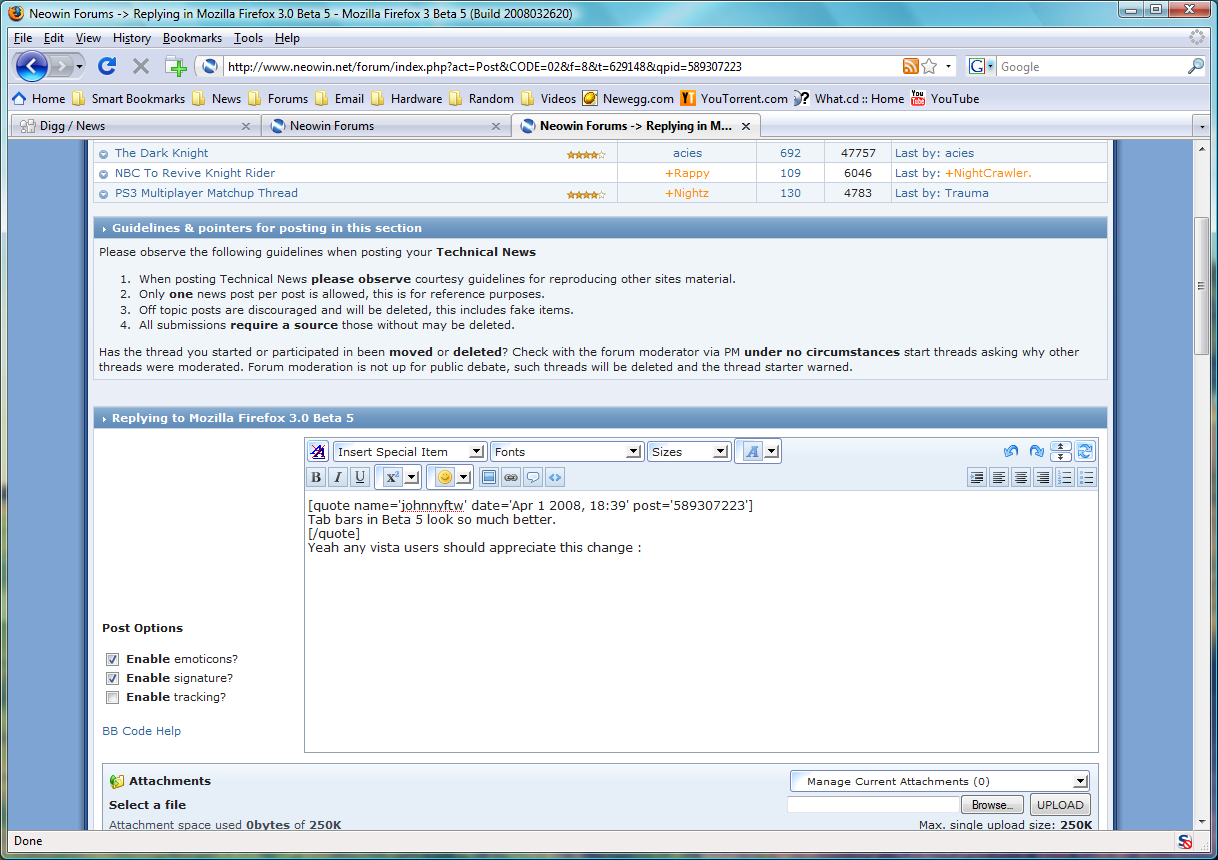Click the resize editor box icon
The height and width of the screenshot is (860, 1218).
click(x=1061, y=452)
